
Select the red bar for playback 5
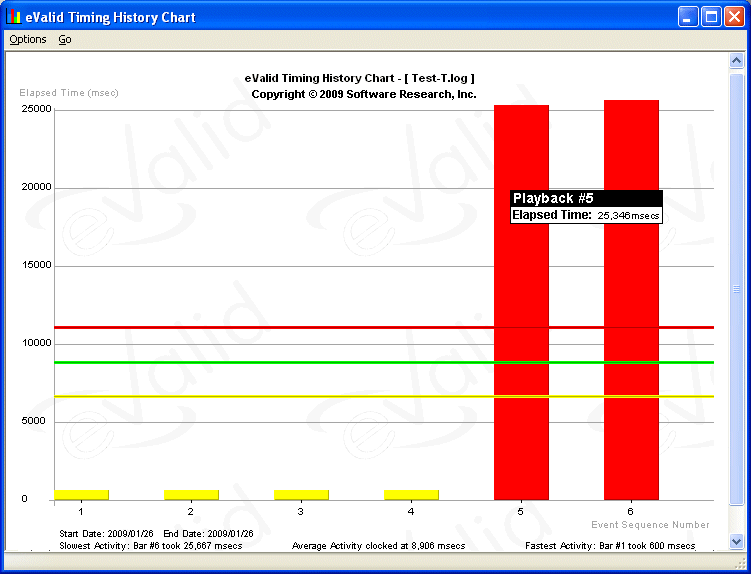click(x=521, y=302)
